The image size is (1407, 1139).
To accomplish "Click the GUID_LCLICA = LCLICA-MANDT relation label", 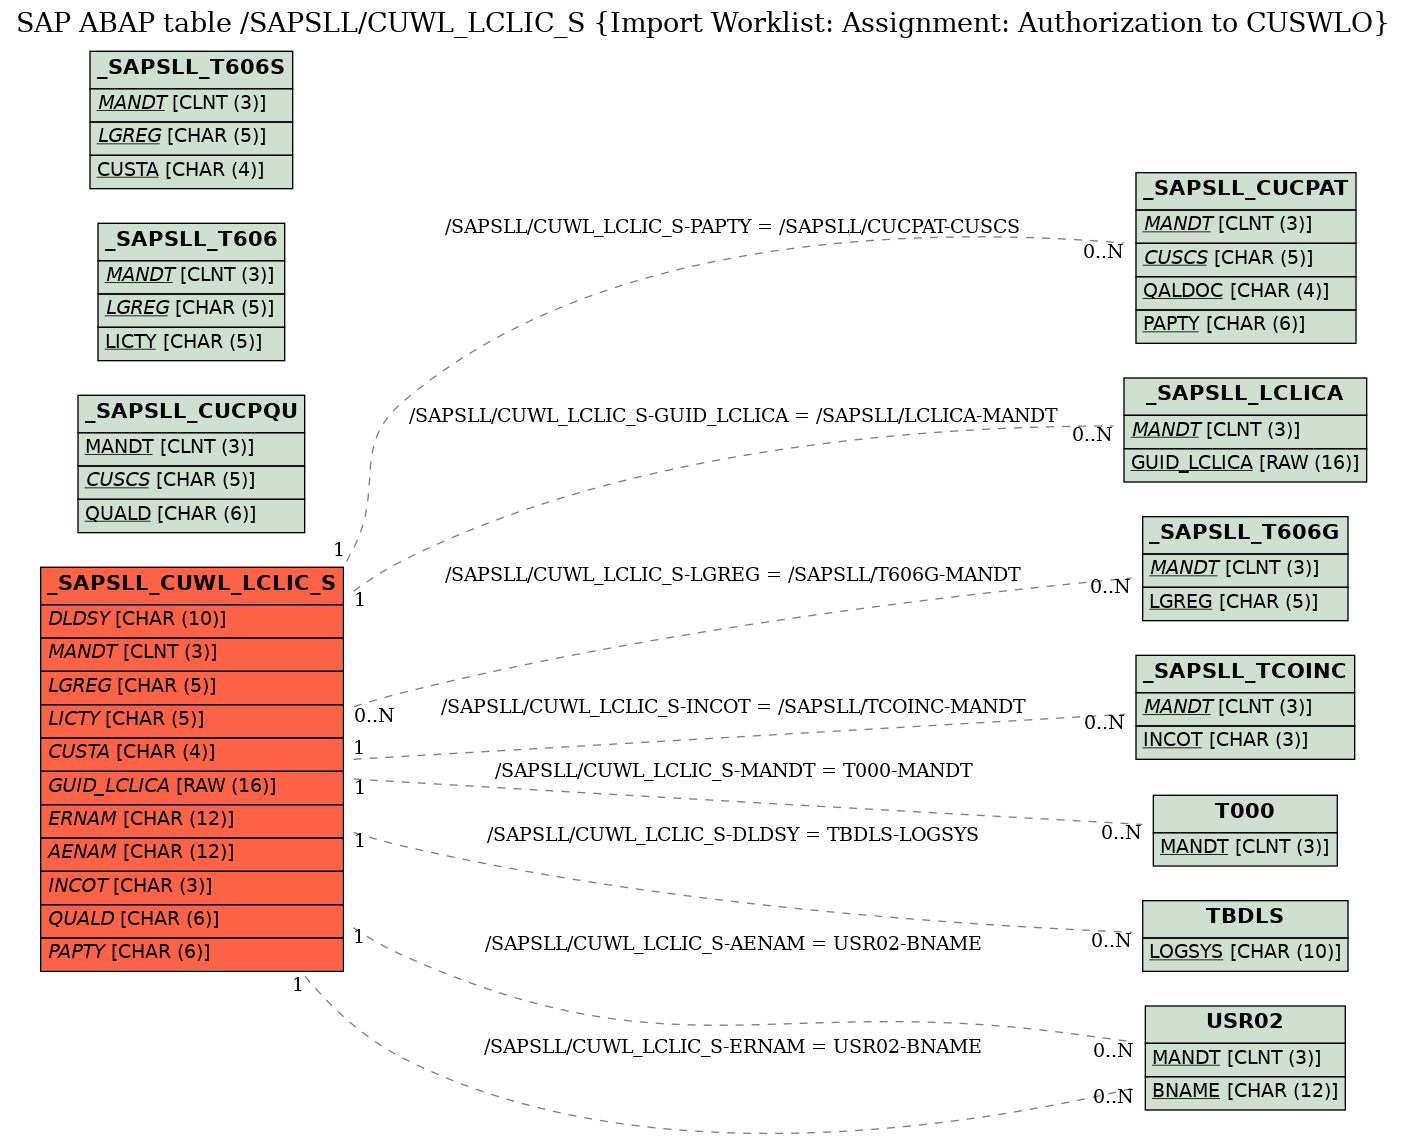I will [x=733, y=416].
